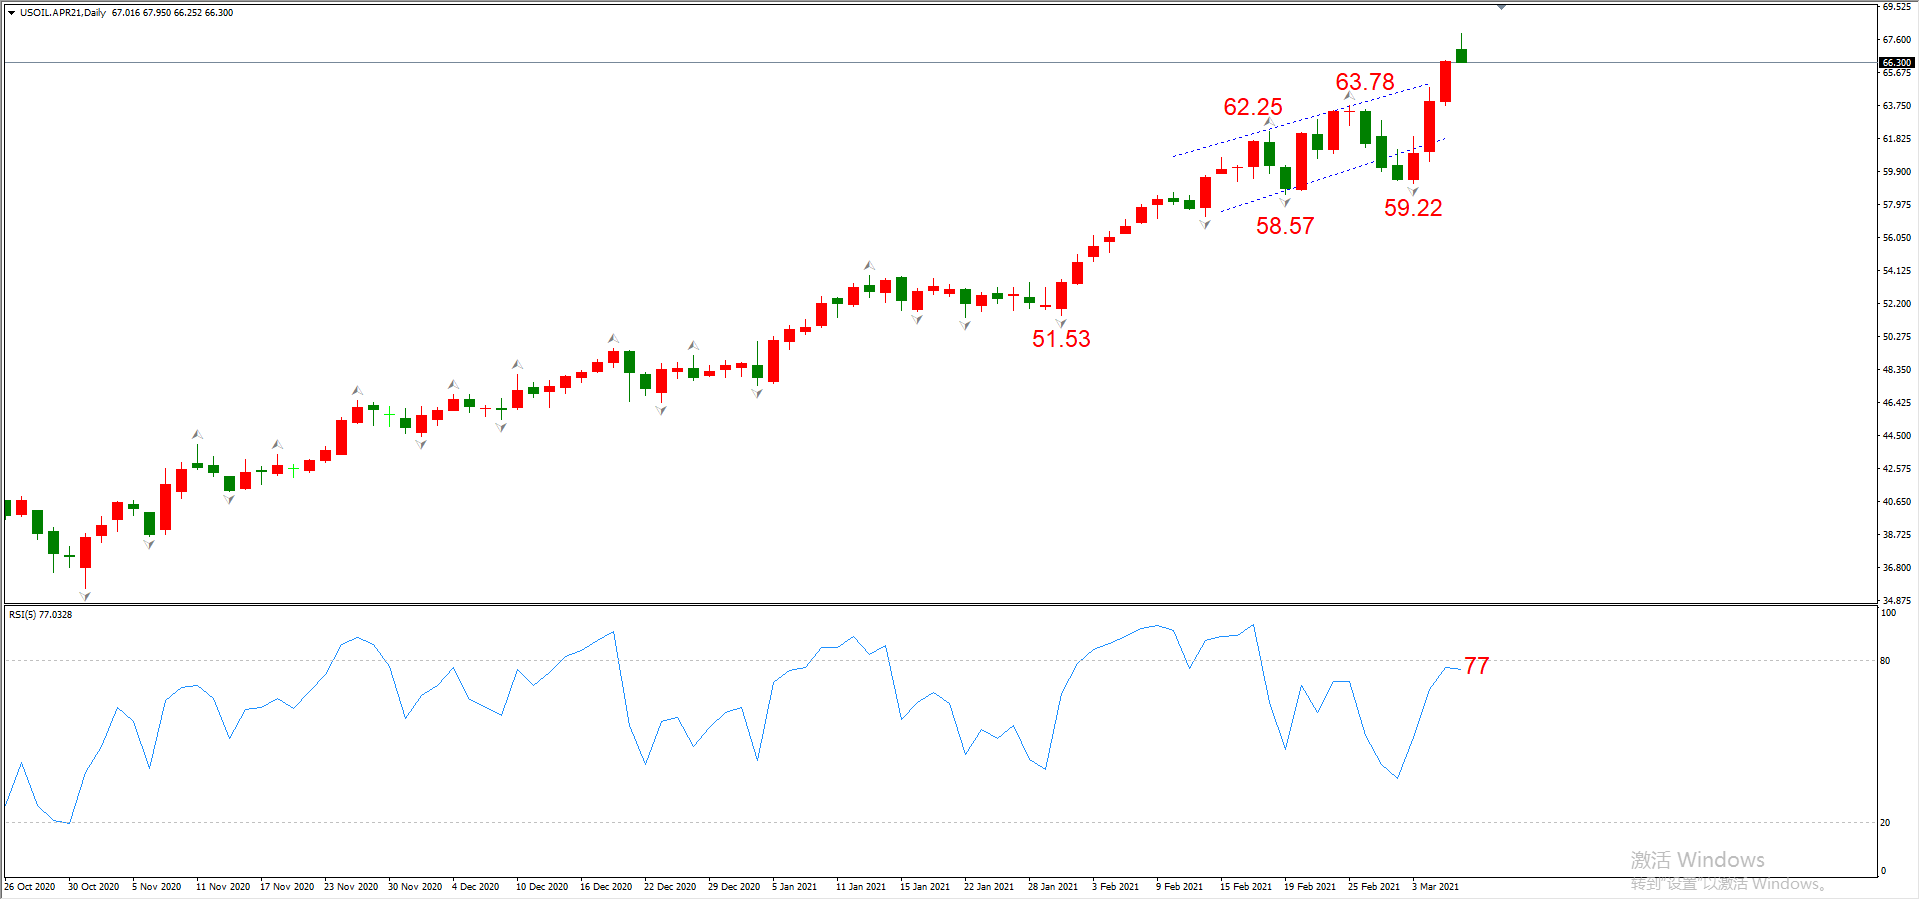The width and height of the screenshot is (1920, 900).
Task: Click the 100 level on RSI scale
Action: click(x=1888, y=613)
